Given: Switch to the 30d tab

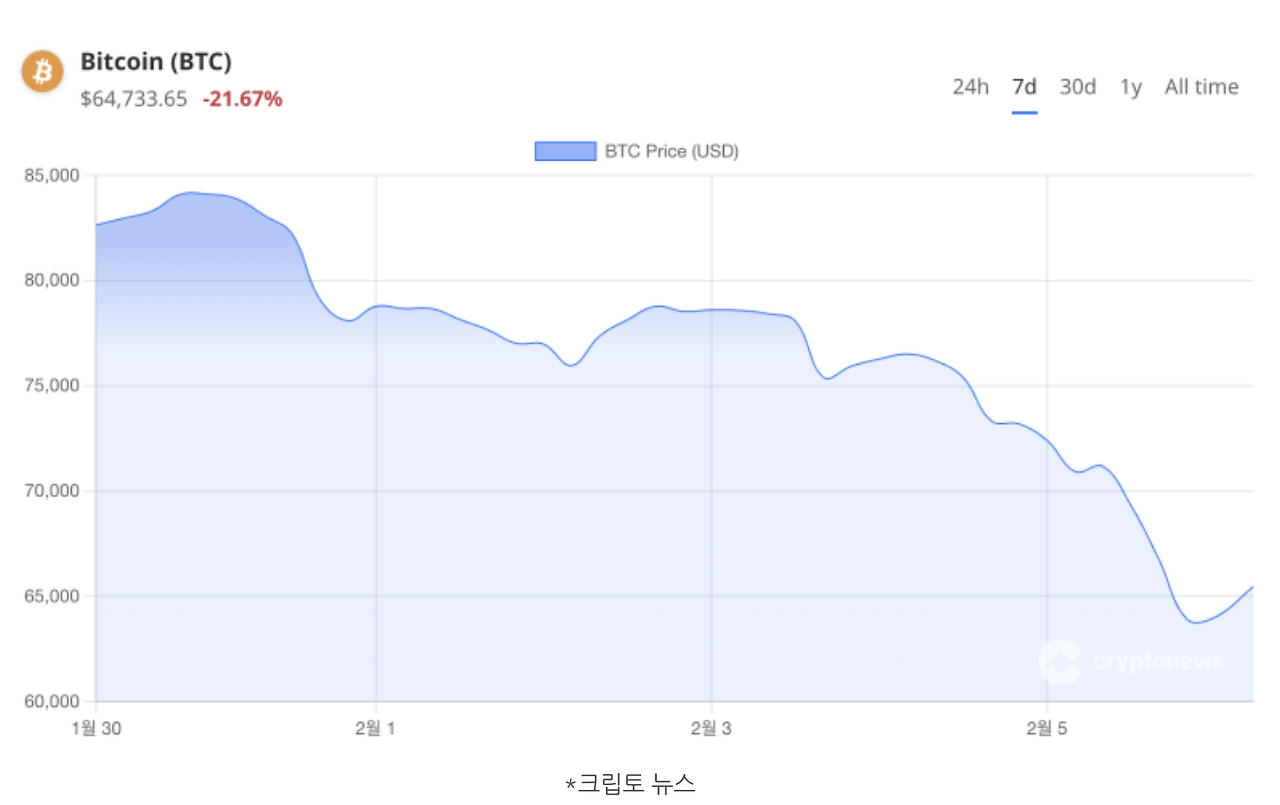Looking at the screenshot, I should pyautogui.click(x=1077, y=87).
